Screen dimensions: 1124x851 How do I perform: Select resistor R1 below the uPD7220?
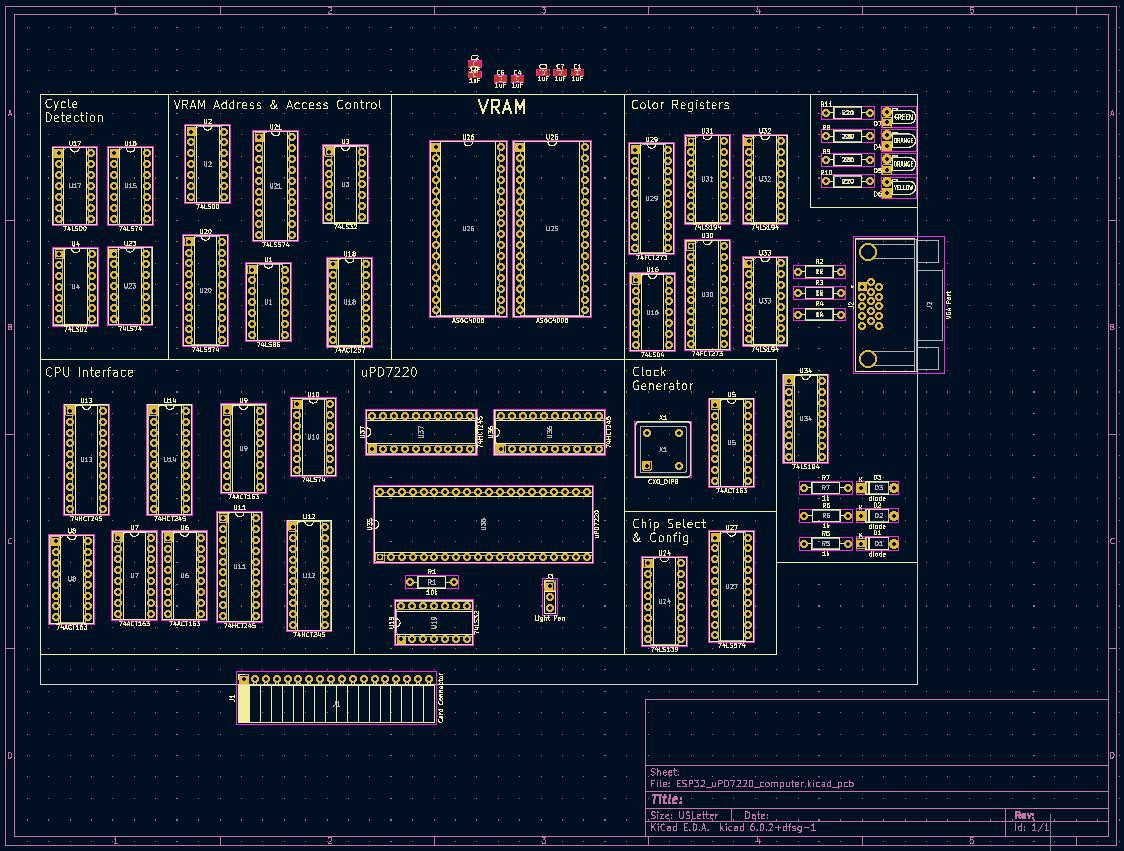coord(432,581)
